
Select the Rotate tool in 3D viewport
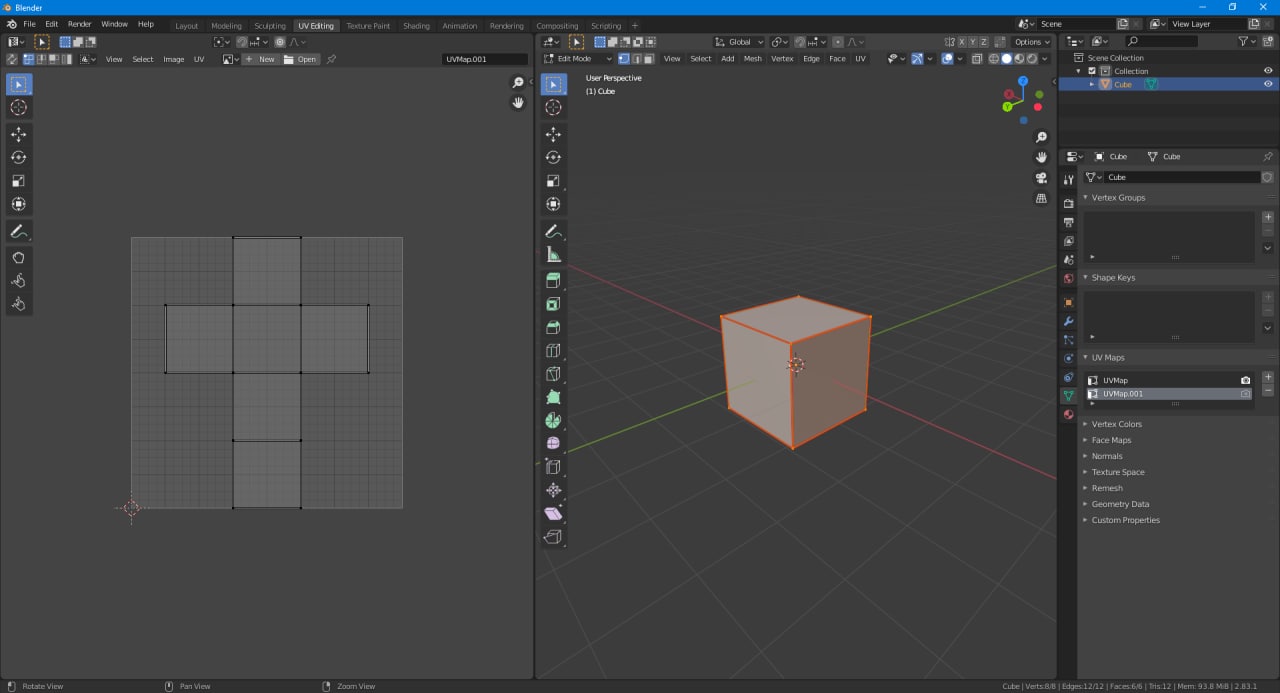pos(553,158)
